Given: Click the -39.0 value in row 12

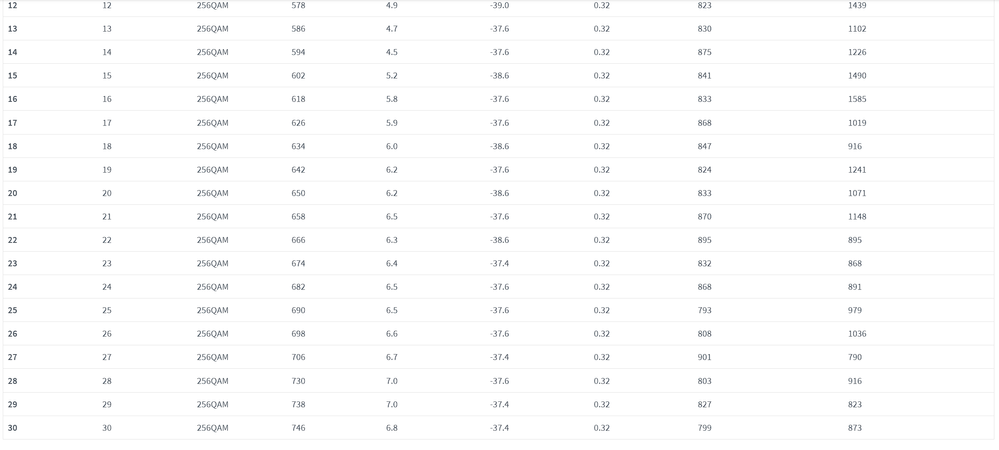Looking at the screenshot, I should pos(500,5).
